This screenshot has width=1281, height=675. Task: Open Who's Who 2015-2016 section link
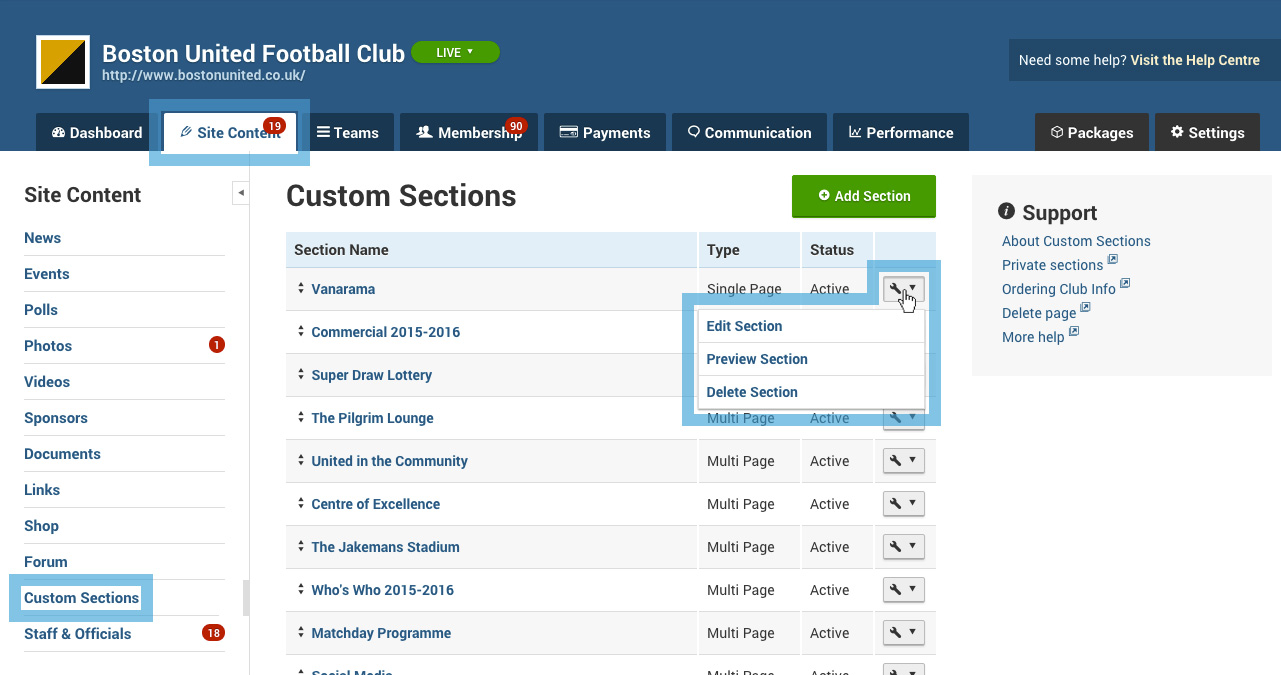[x=382, y=590]
